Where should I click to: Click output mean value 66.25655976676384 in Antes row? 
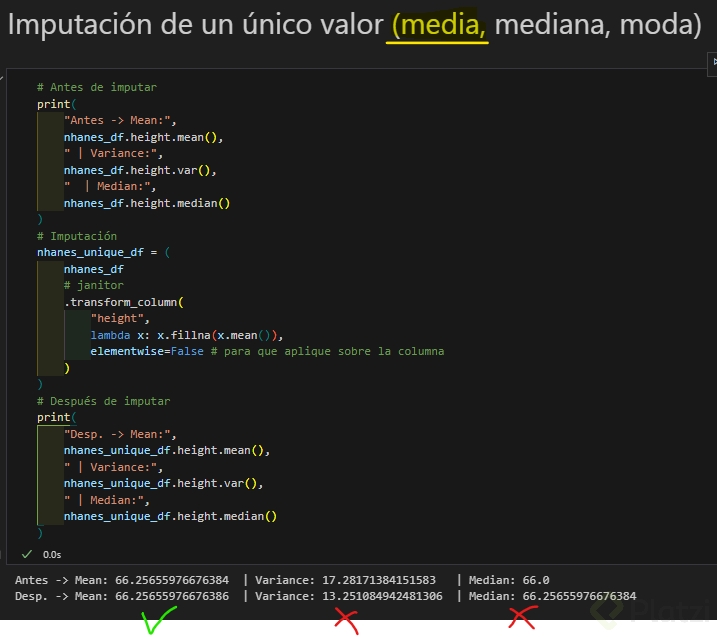click(172, 580)
